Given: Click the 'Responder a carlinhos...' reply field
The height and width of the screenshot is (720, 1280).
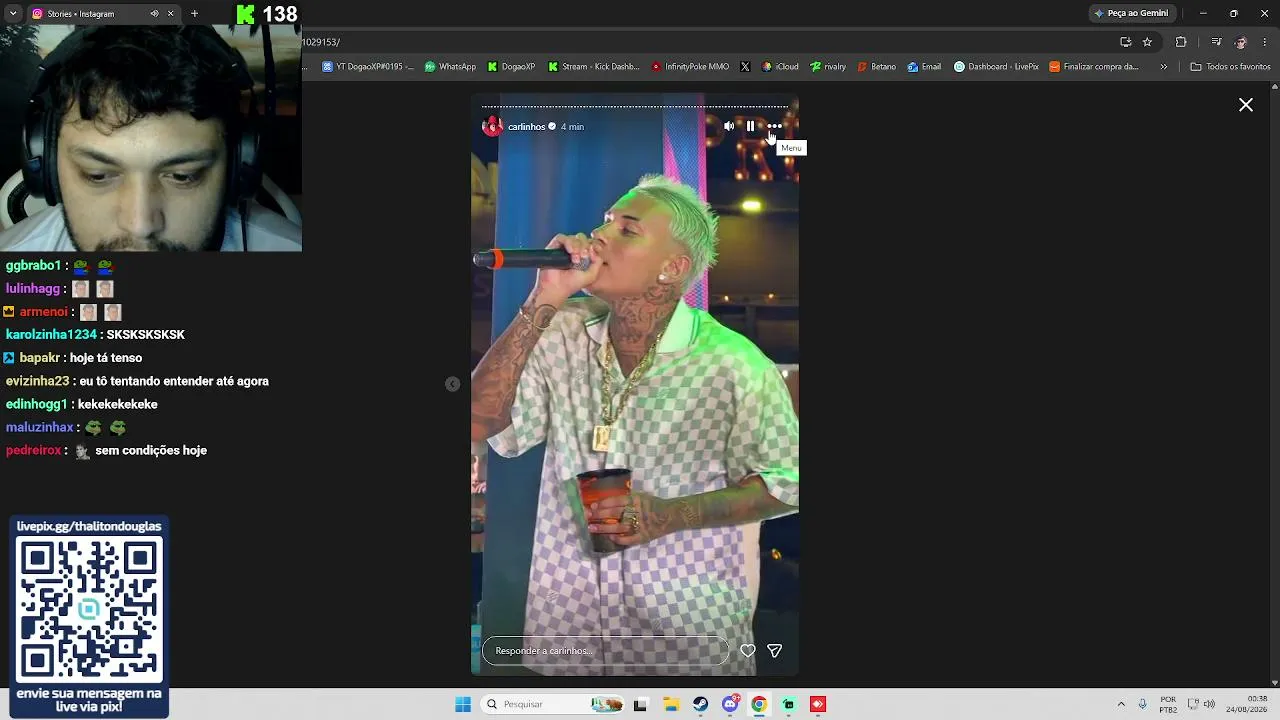Looking at the screenshot, I should pos(606,651).
